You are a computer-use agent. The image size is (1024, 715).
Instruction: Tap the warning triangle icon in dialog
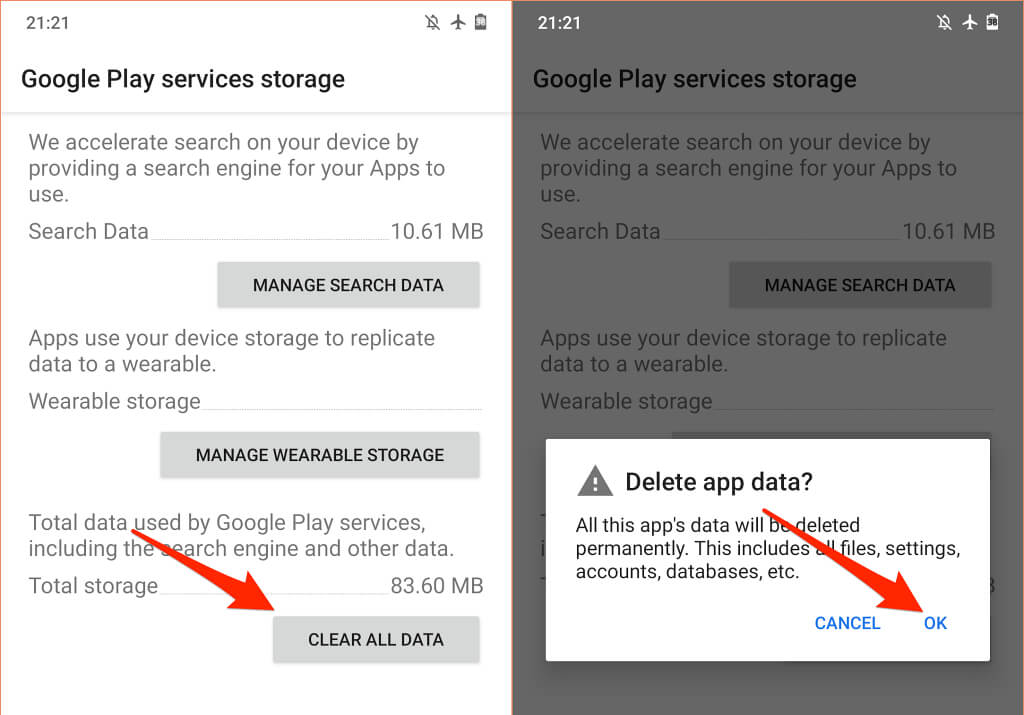pos(595,481)
